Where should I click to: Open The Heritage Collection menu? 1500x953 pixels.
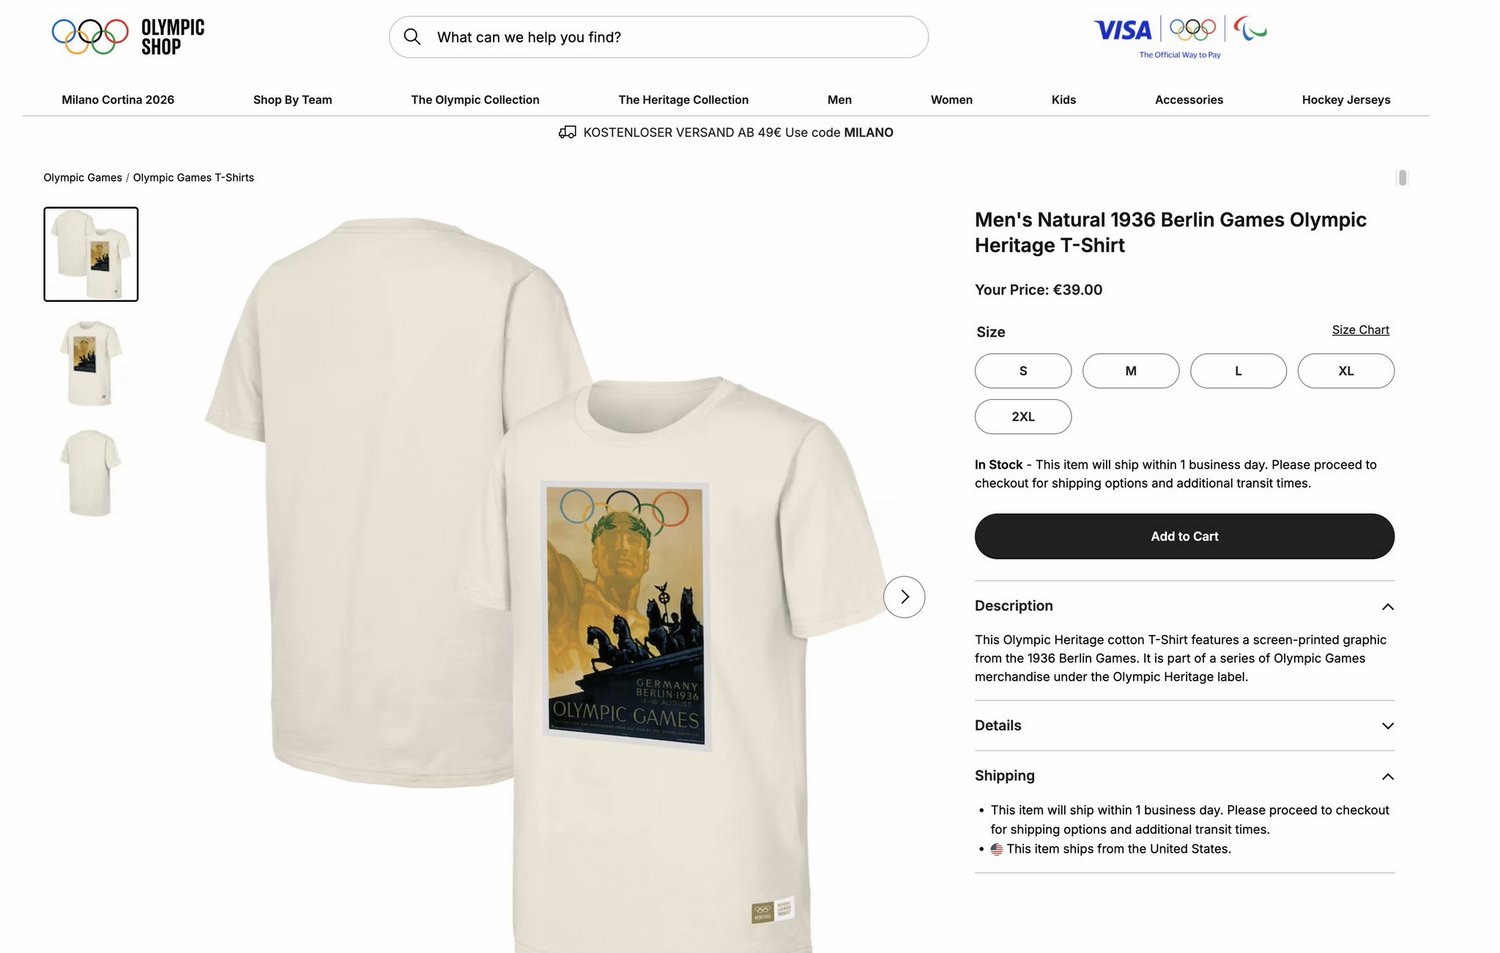pos(683,100)
